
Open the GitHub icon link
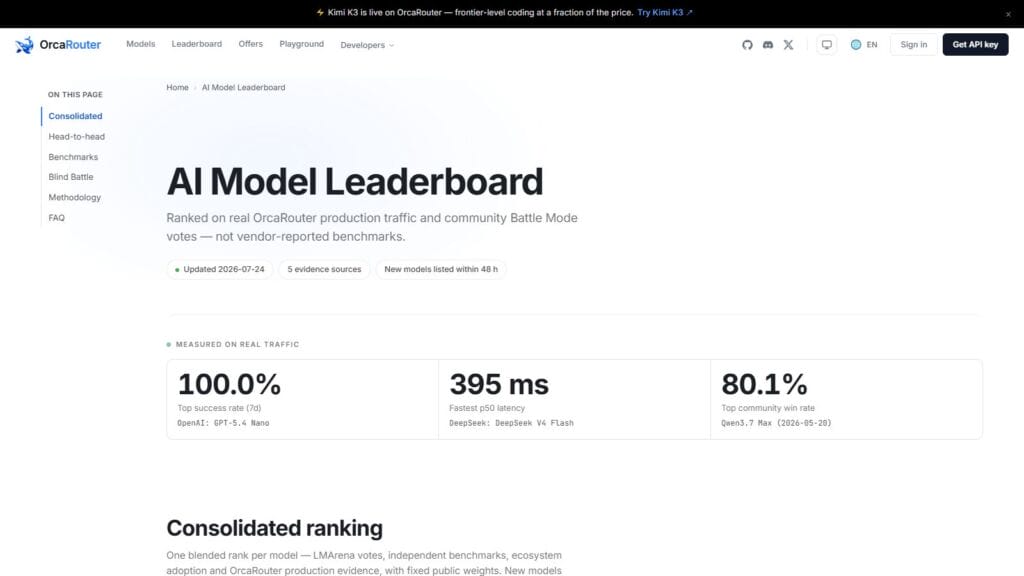coord(747,44)
